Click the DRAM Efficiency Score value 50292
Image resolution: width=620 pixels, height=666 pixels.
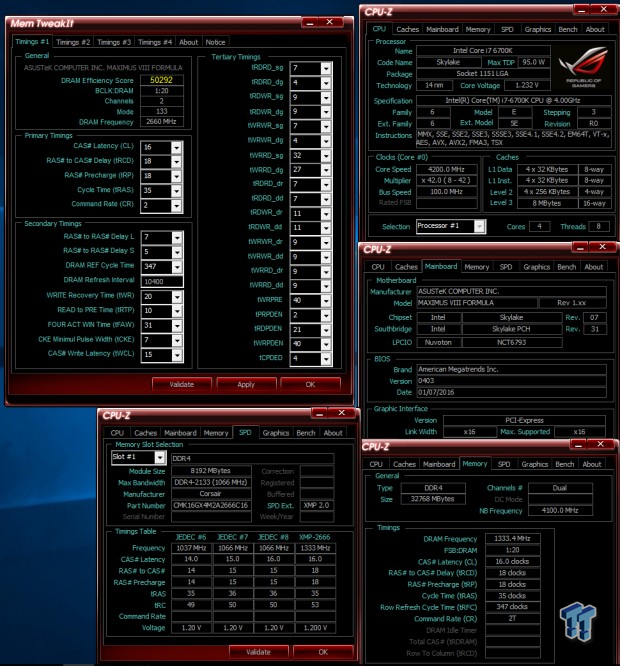pos(162,80)
